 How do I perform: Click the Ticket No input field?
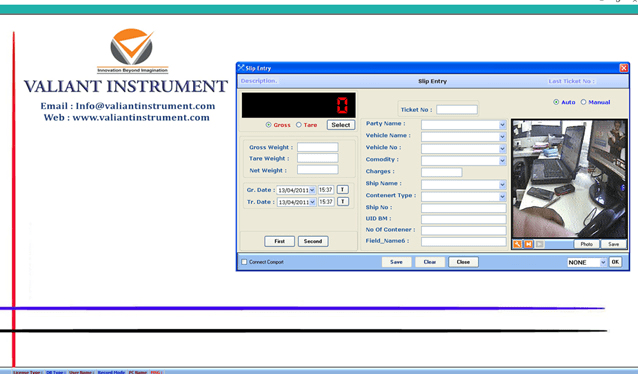click(457, 109)
